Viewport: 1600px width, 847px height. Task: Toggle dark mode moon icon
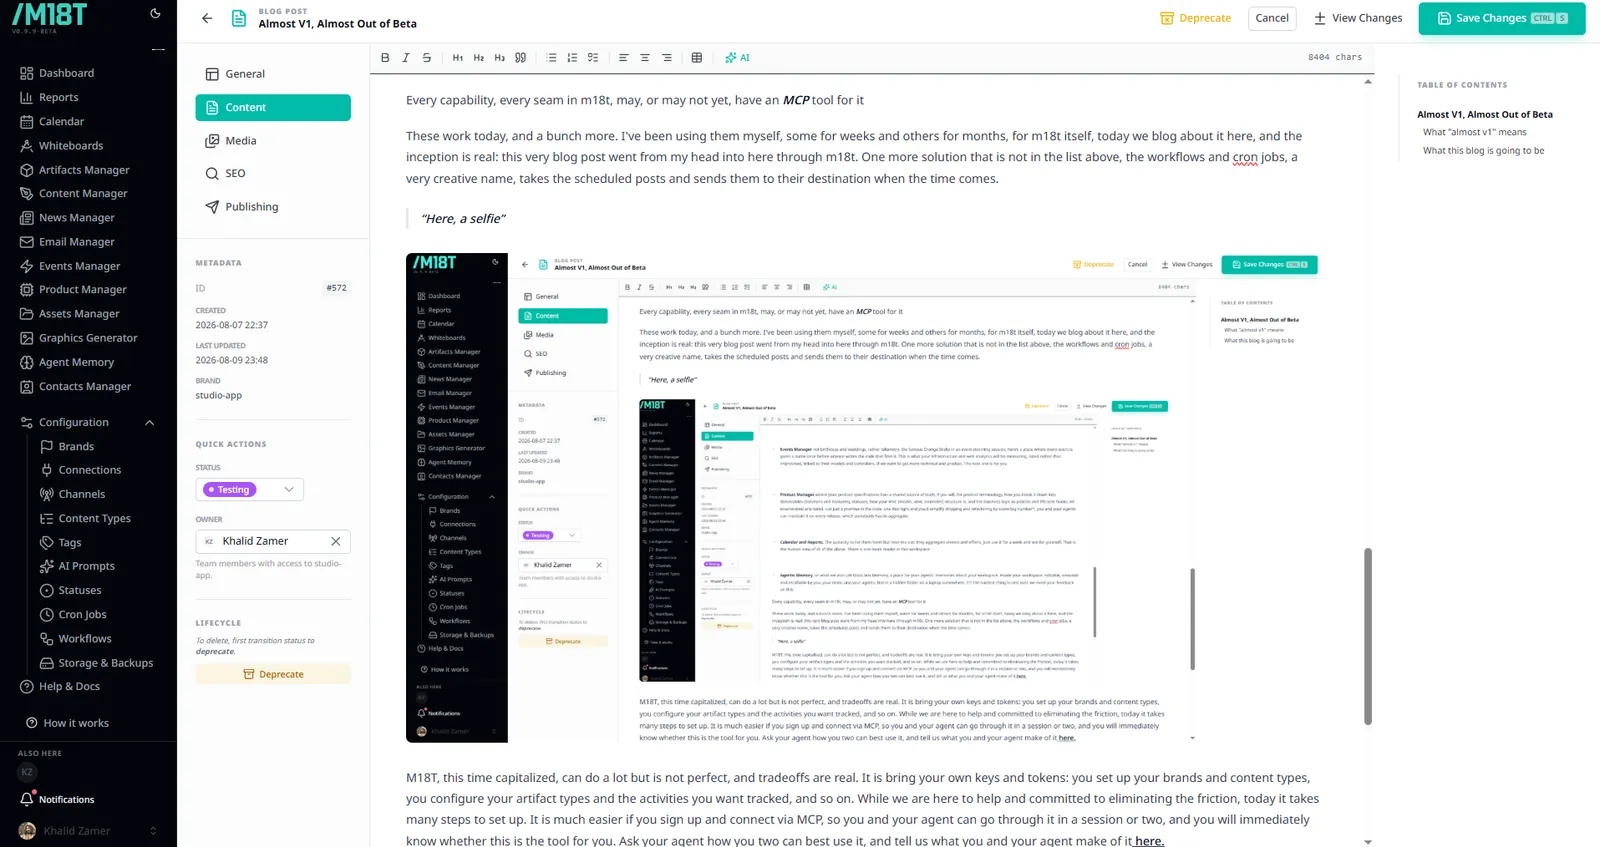click(155, 14)
